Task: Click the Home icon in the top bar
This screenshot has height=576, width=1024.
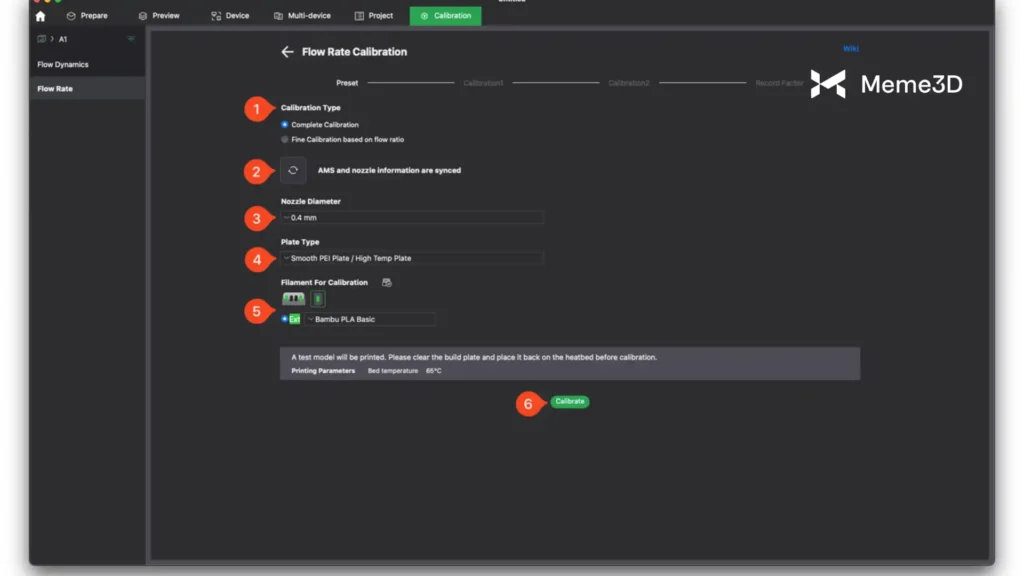Action: [40, 16]
